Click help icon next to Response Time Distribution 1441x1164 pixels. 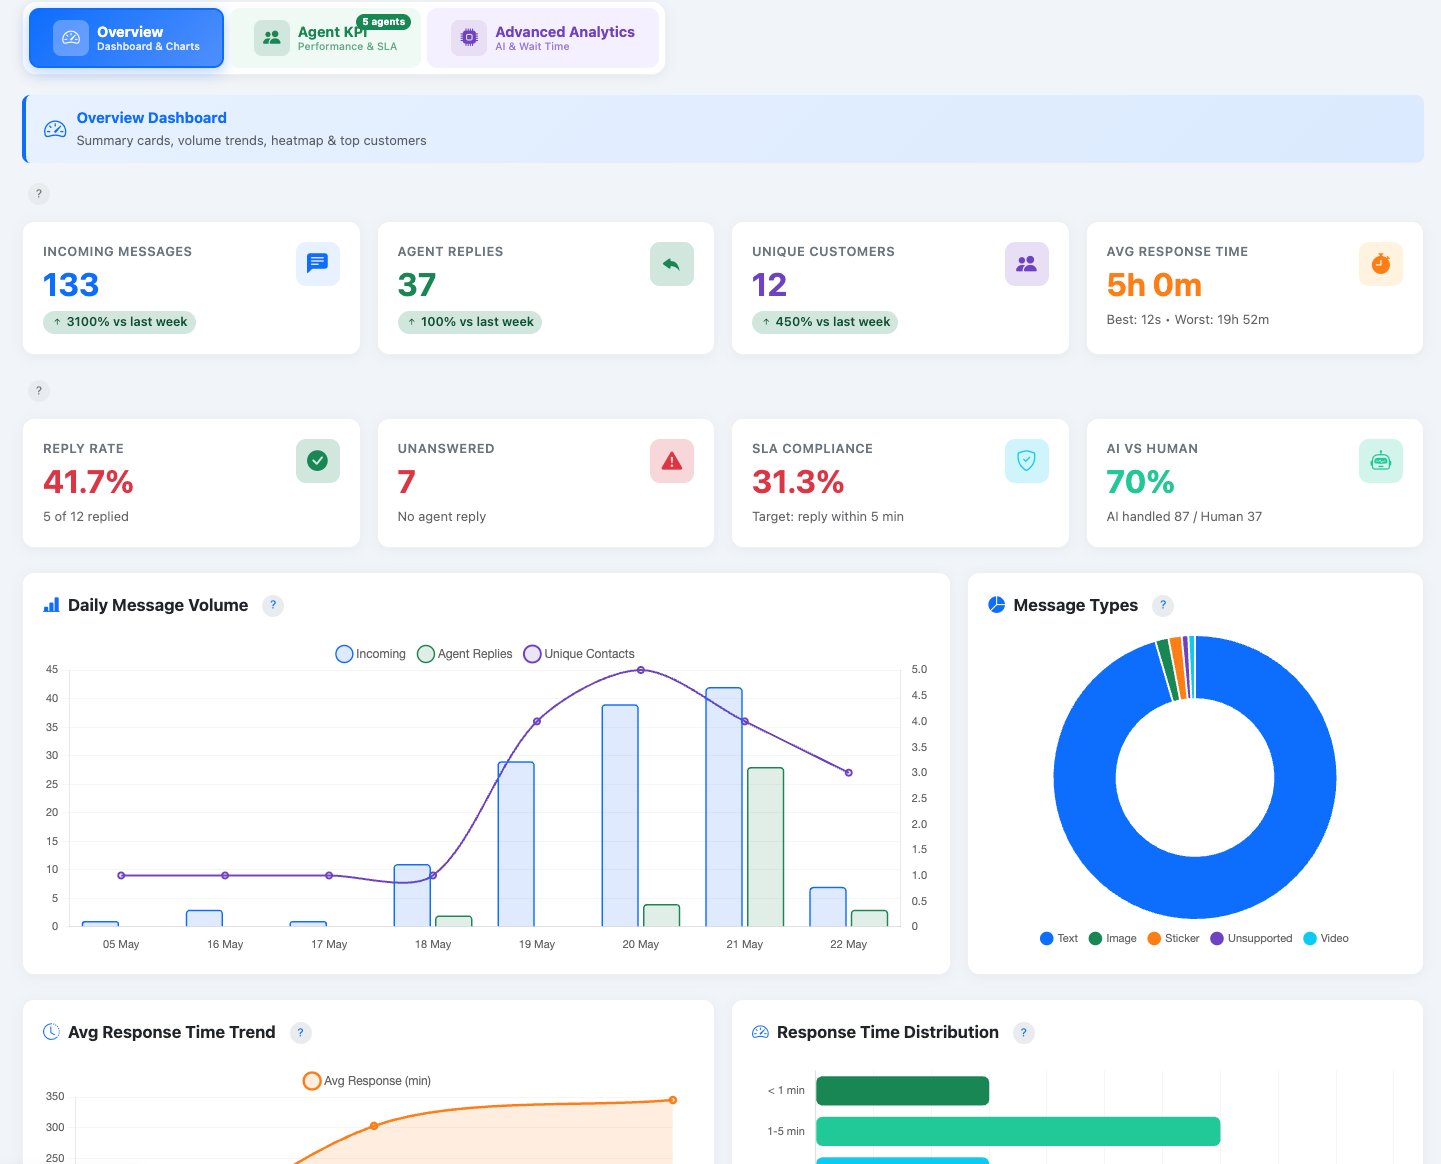pos(1024,1033)
